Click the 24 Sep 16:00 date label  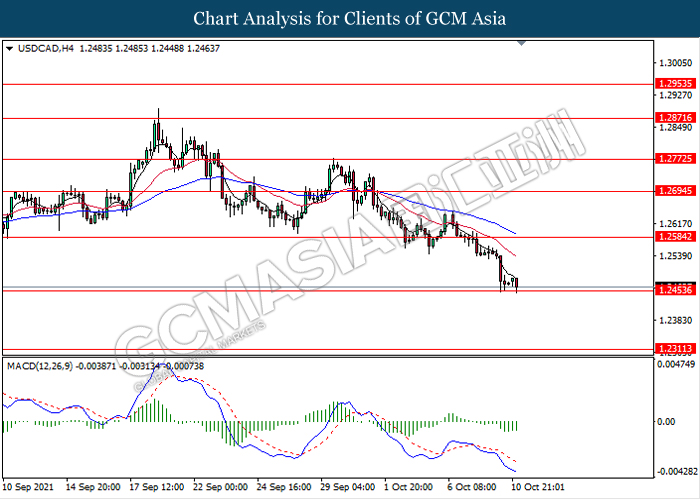pos(284,487)
